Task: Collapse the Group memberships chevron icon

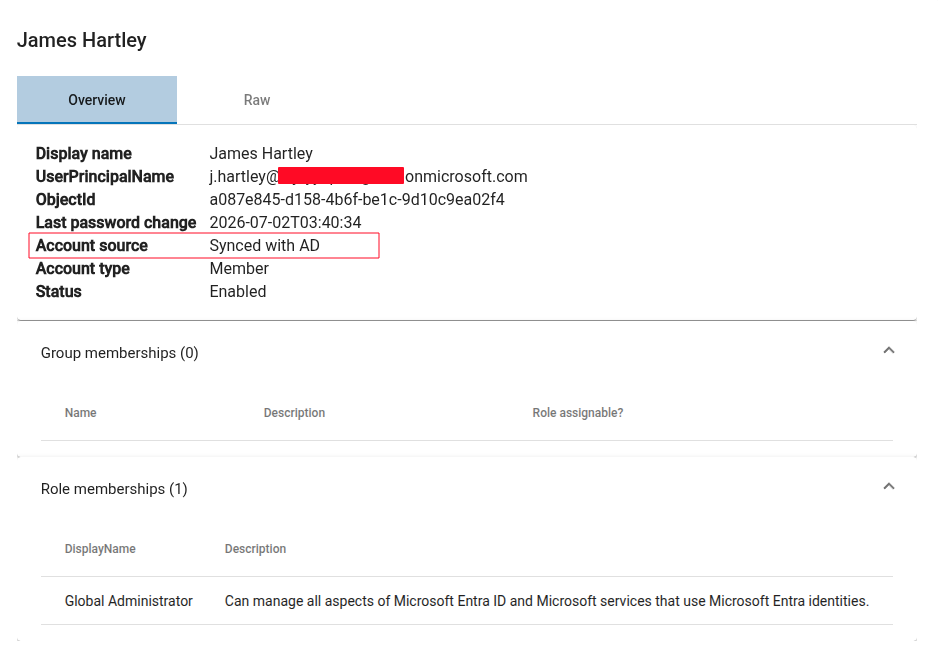Action: coord(888,351)
